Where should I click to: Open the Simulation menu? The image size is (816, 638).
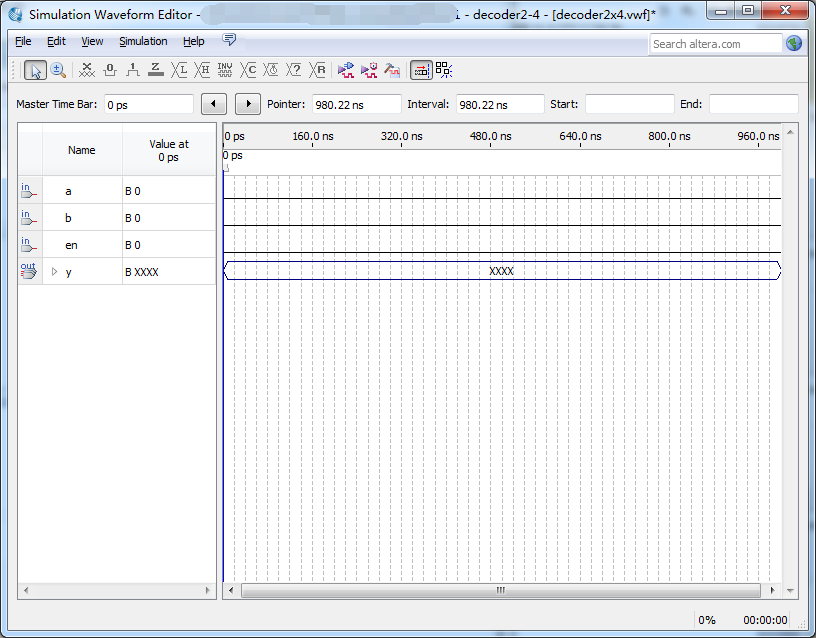143,41
